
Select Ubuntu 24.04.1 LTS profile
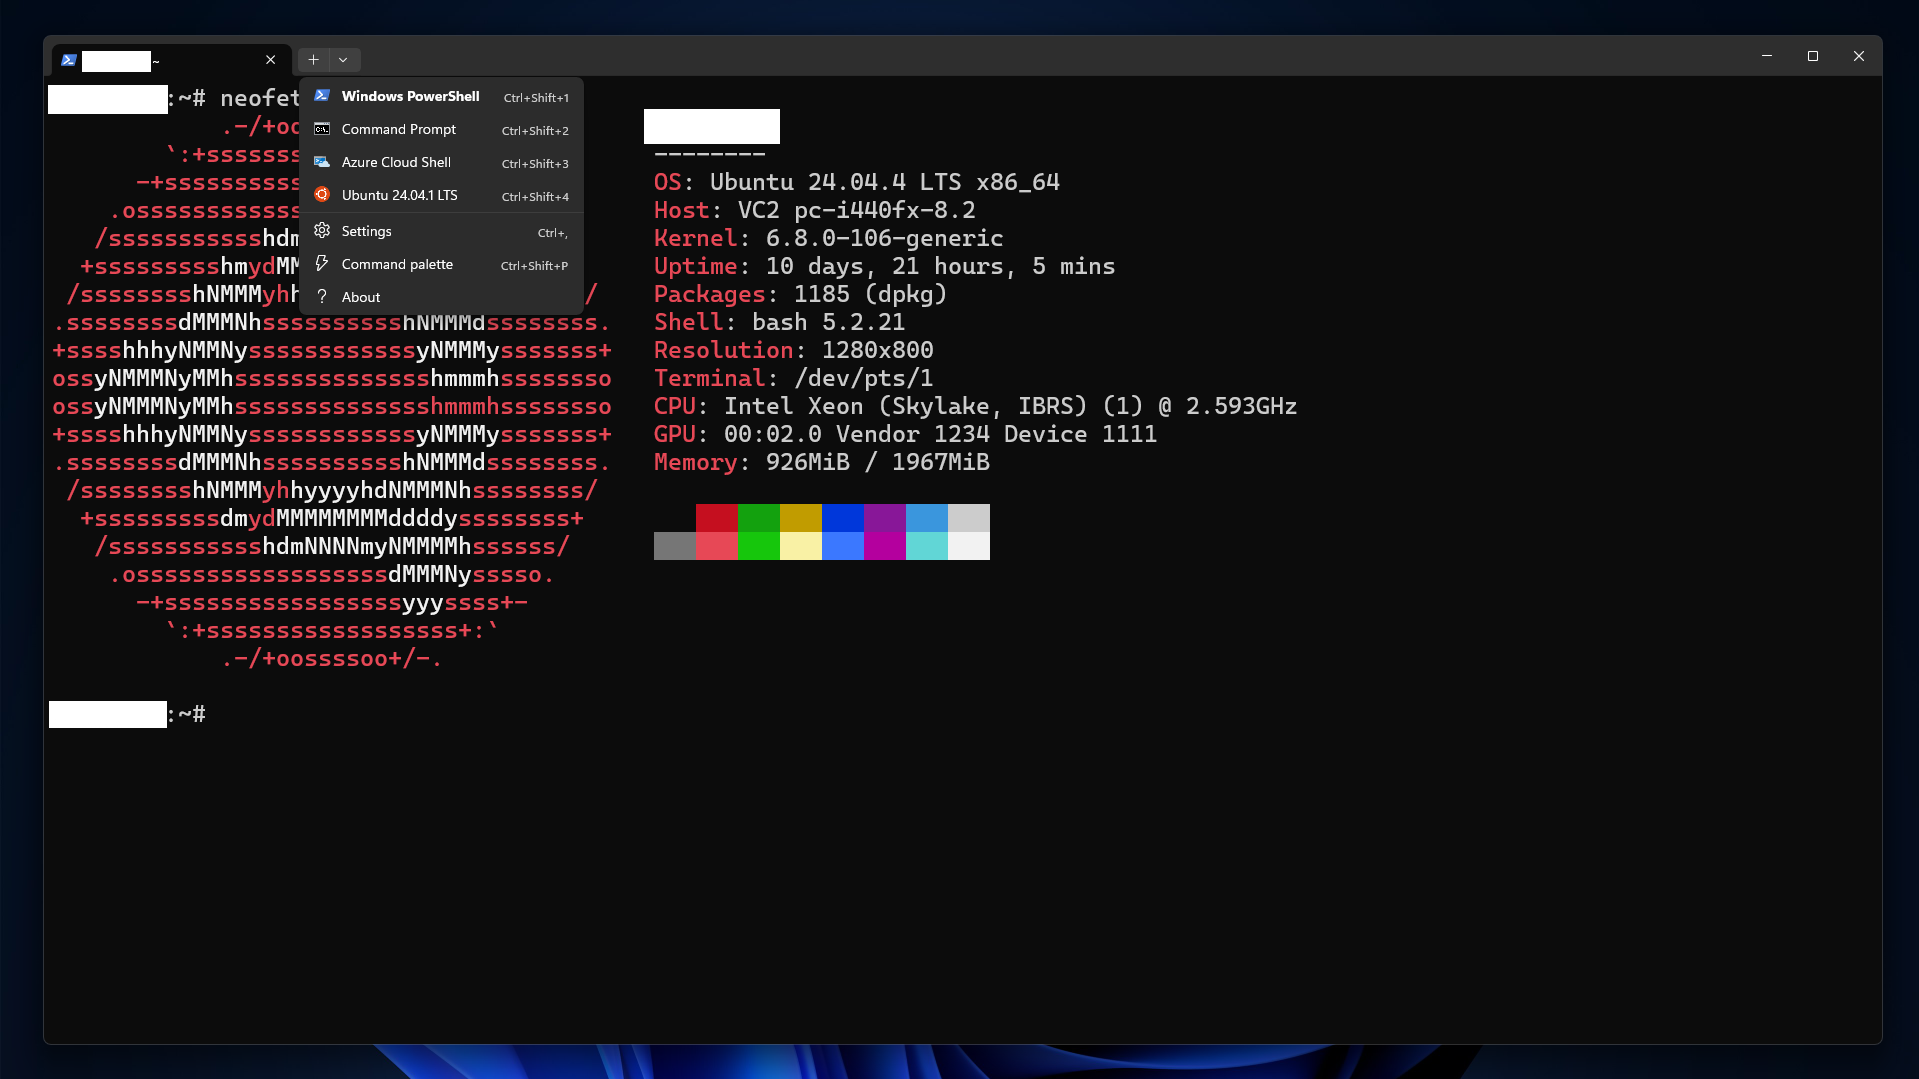[x=399, y=195]
